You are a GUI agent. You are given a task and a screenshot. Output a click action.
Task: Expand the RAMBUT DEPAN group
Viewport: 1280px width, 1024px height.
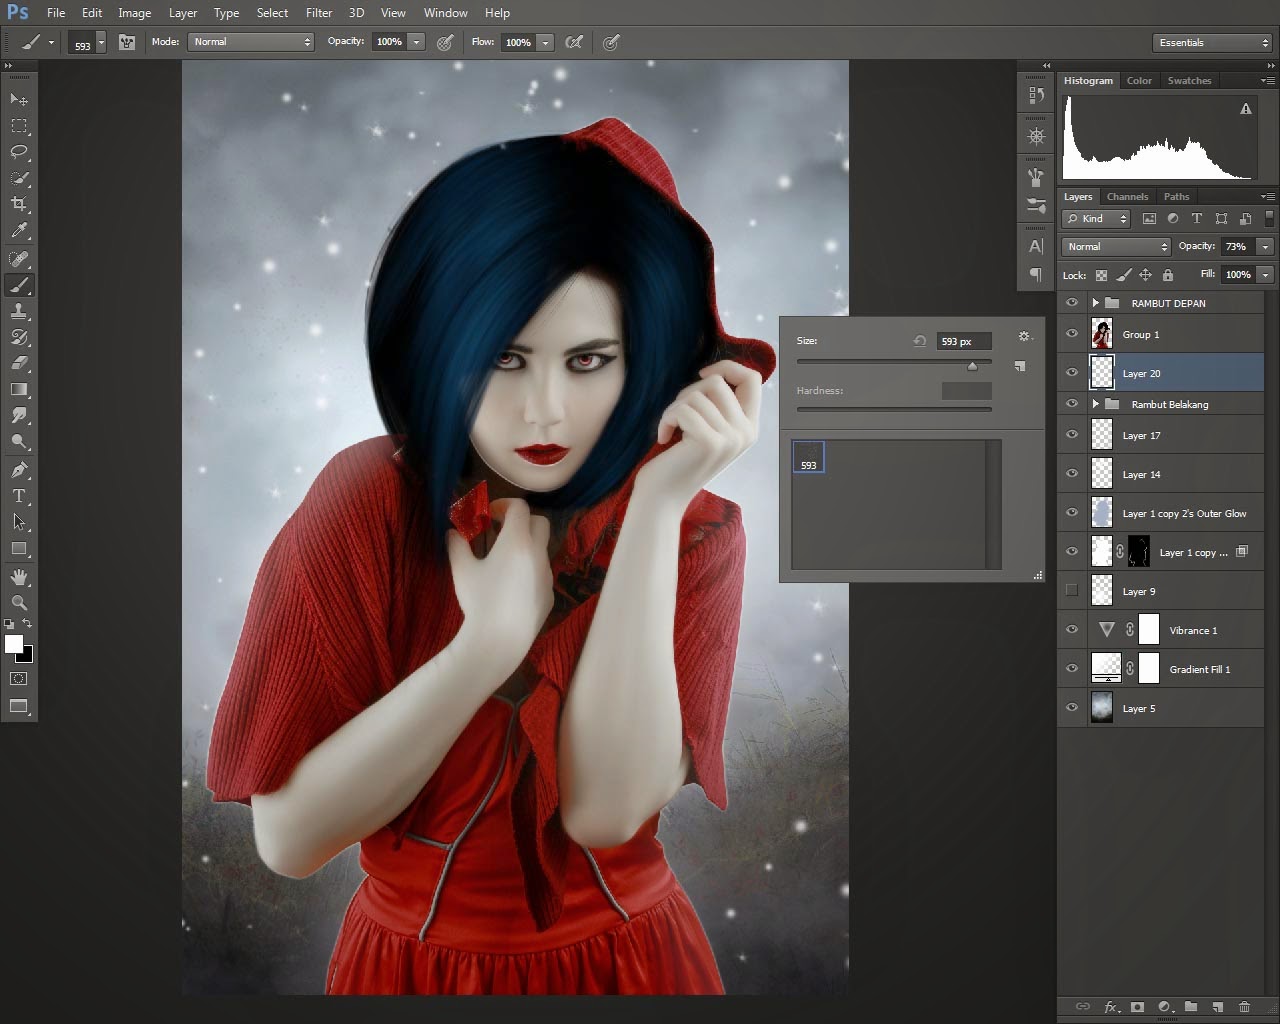pyautogui.click(x=1095, y=303)
